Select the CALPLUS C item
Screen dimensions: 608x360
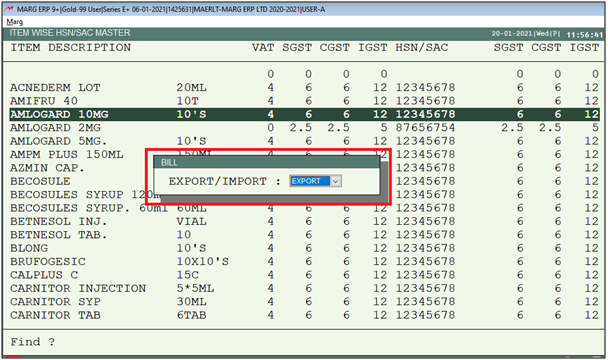(44, 275)
